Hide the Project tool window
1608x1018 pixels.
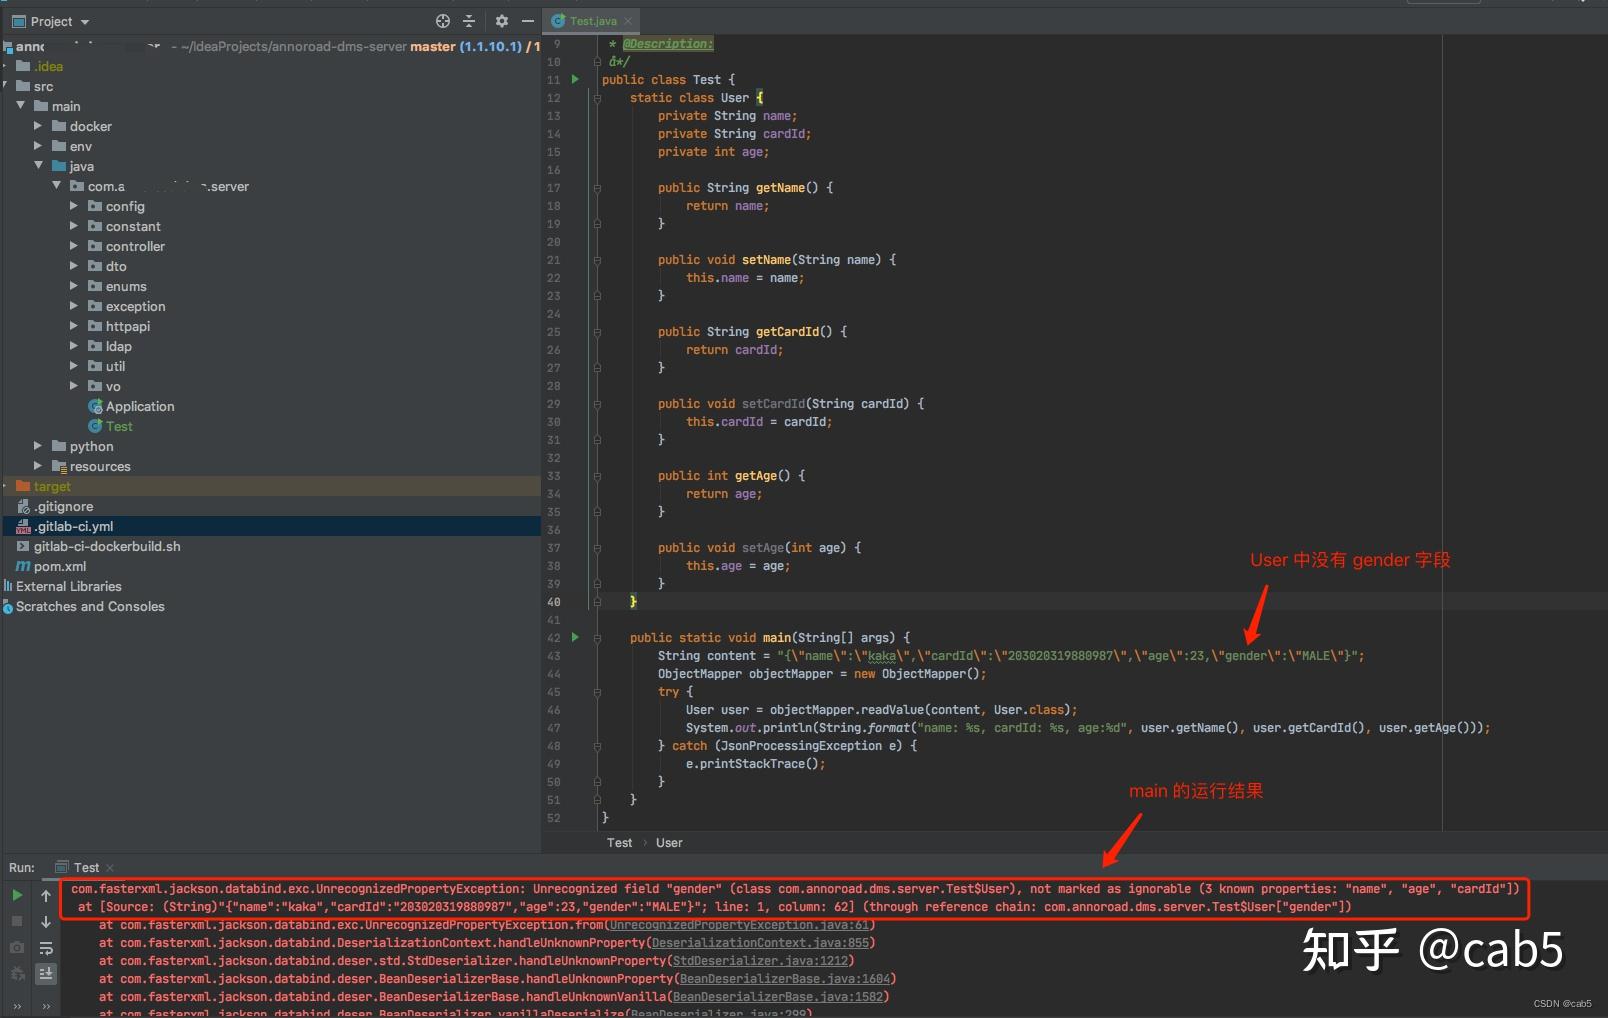(x=528, y=21)
